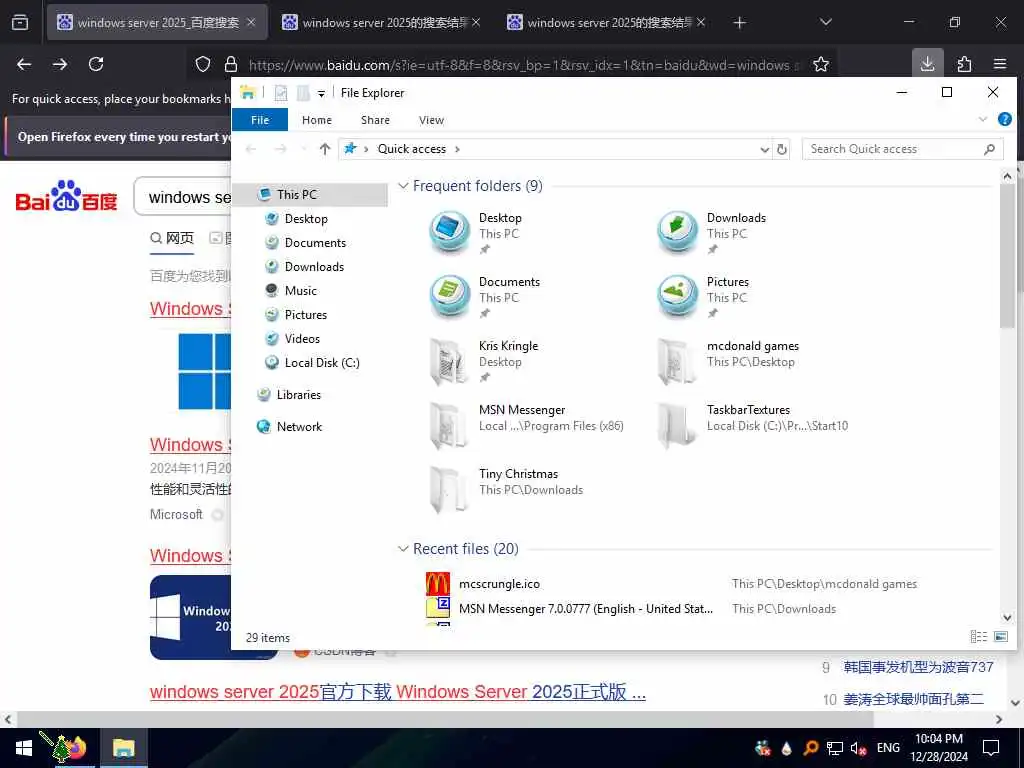This screenshot has height=768, width=1024.
Task: Click the Properties icon in quick access toolbar
Action: coord(281,93)
